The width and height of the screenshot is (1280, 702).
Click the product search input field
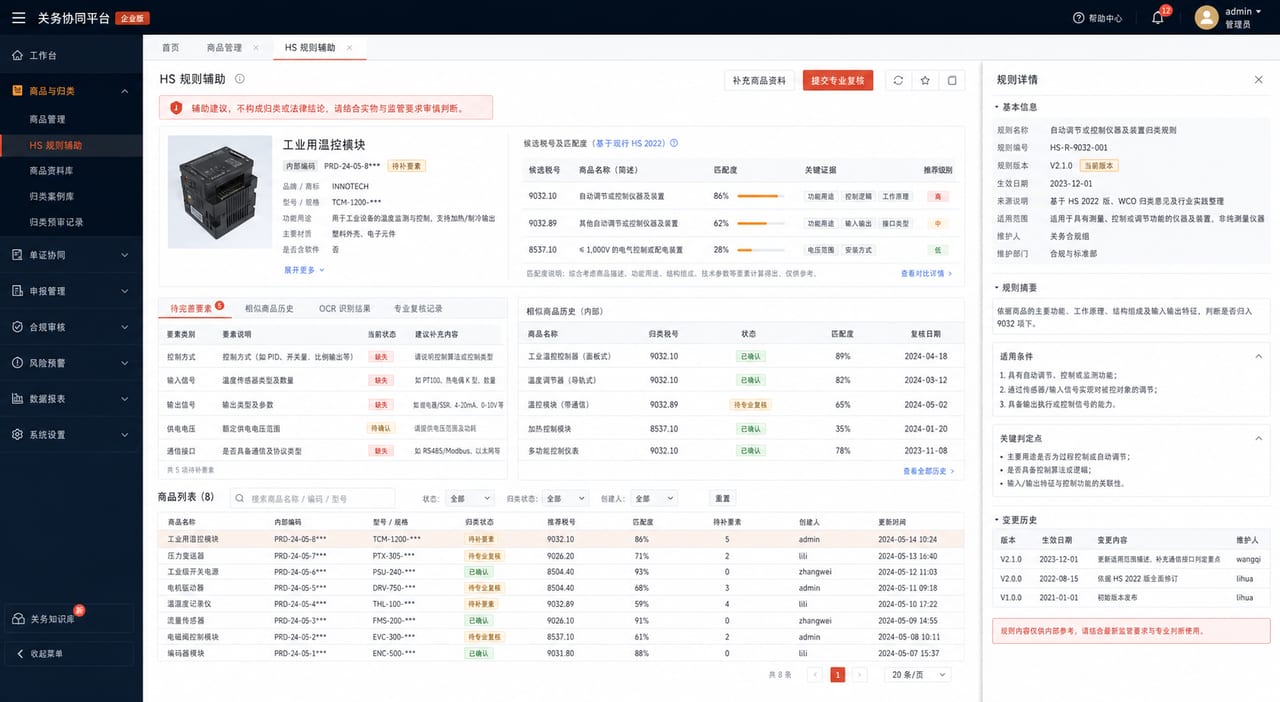click(x=312, y=498)
